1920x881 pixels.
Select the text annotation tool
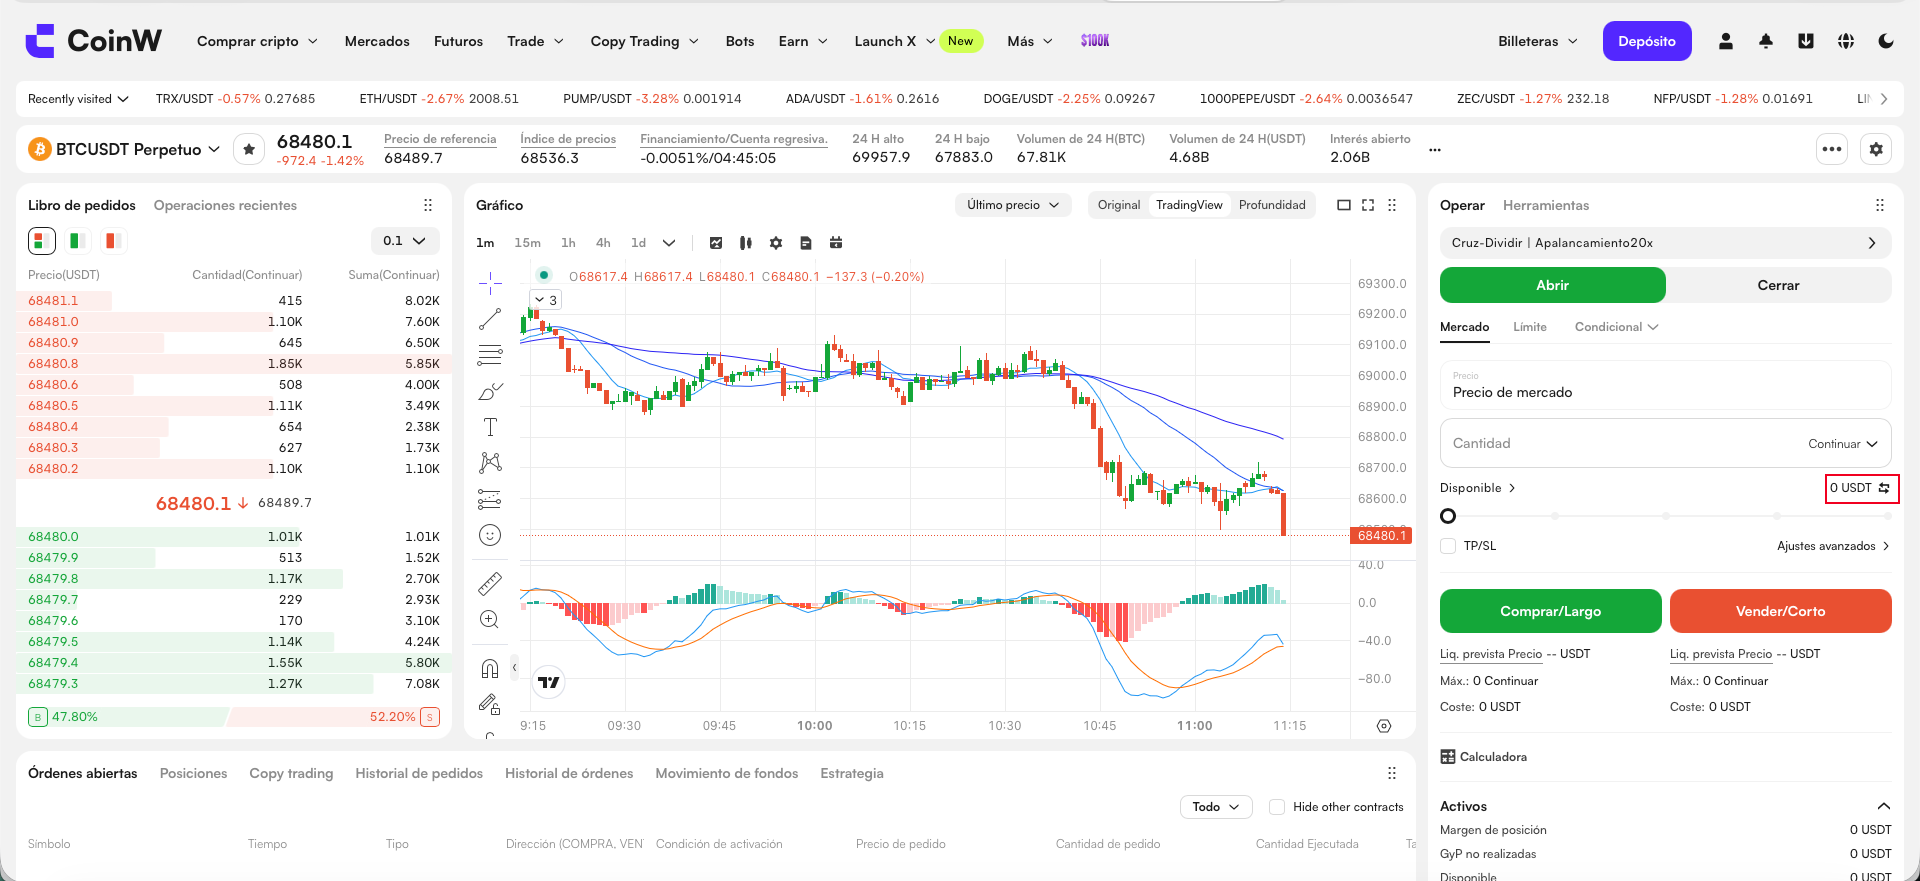490,427
